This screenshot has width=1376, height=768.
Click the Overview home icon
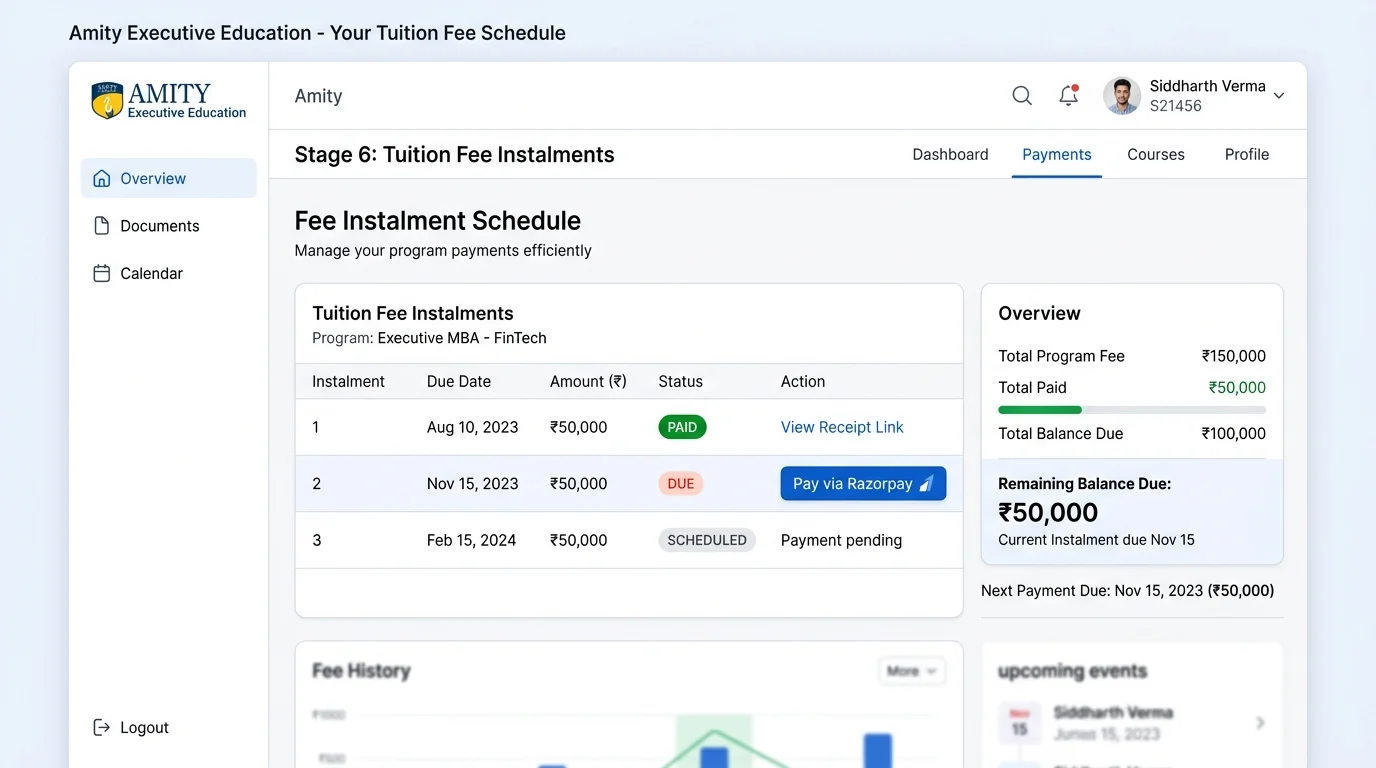tap(101, 178)
